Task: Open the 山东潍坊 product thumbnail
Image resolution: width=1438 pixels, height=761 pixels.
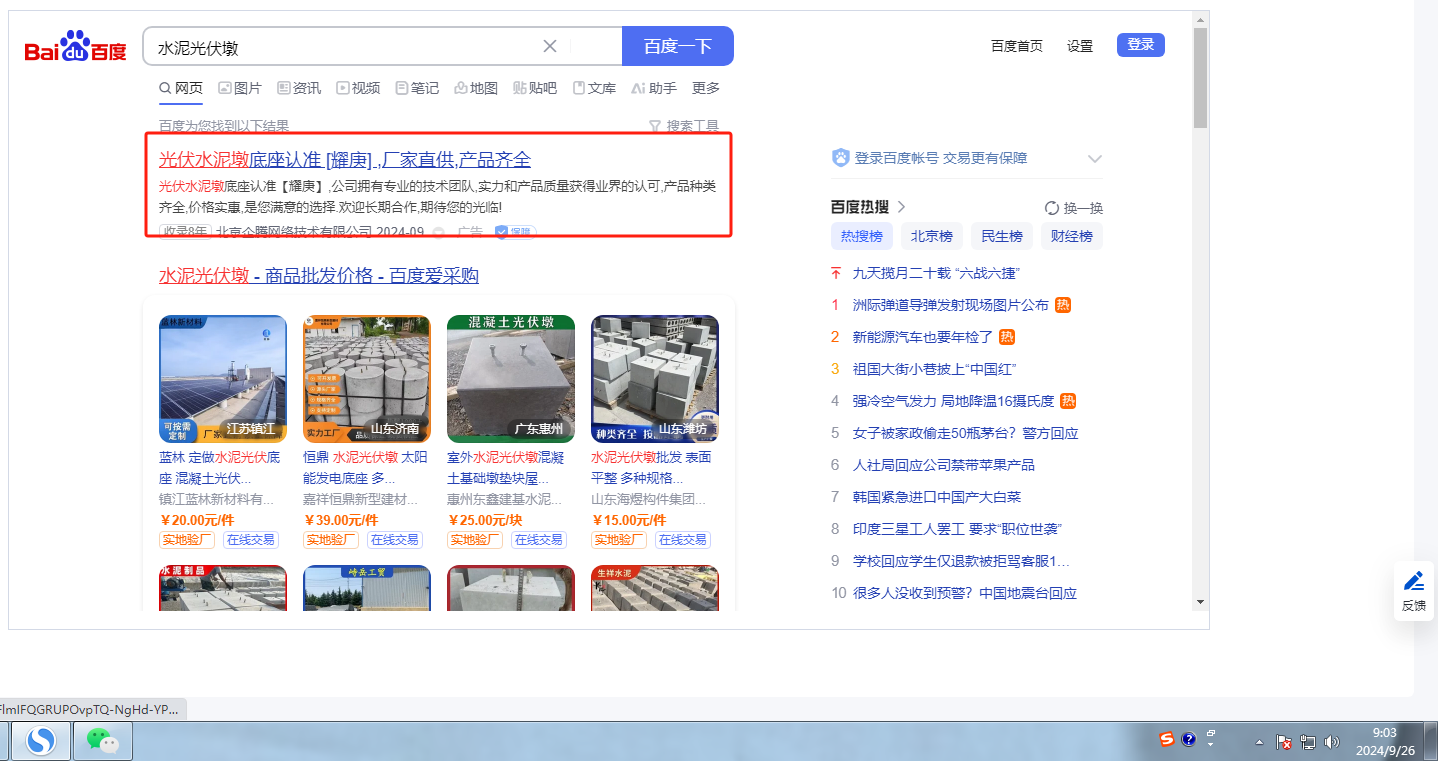Action: coord(655,379)
